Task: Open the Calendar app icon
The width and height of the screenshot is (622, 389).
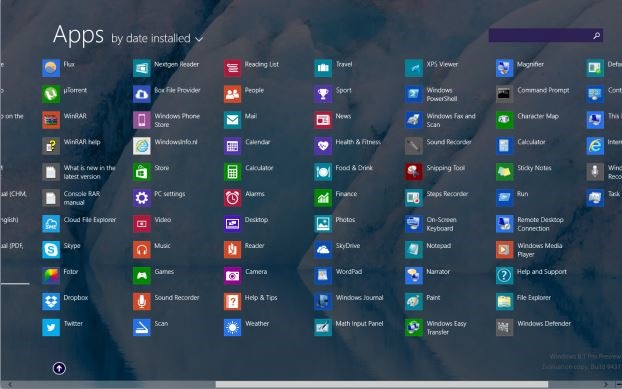Action: coord(232,146)
